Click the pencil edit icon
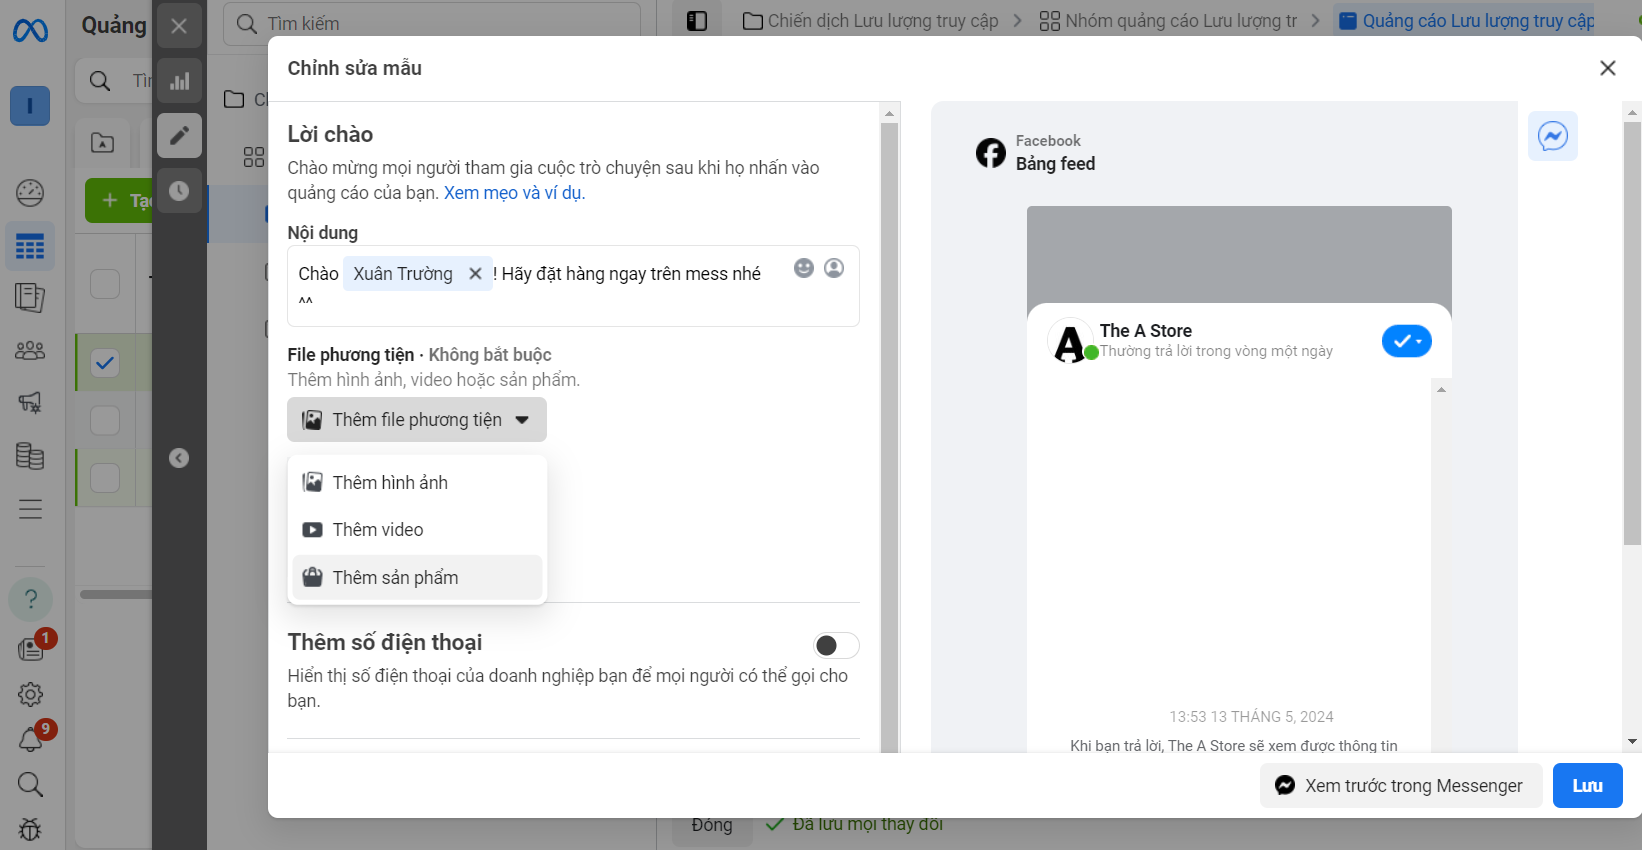The image size is (1642, 850). [179, 136]
